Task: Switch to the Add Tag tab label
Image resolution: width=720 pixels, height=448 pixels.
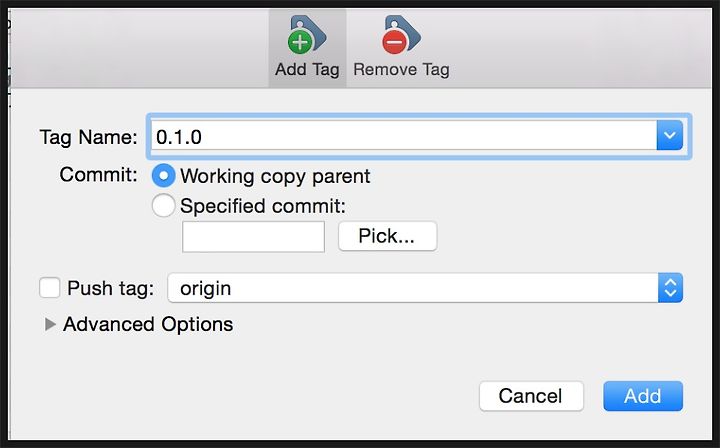Action: 307,69
